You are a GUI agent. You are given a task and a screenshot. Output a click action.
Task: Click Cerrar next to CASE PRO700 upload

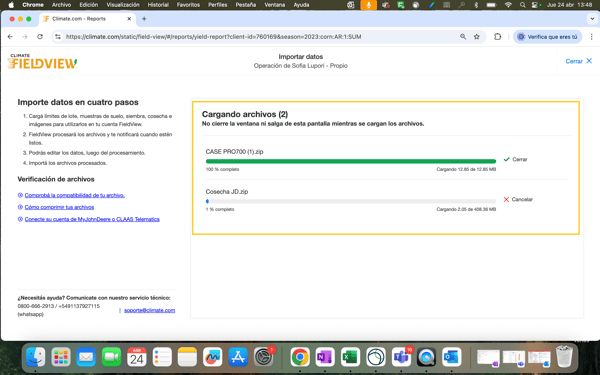(x=515, y=159)
